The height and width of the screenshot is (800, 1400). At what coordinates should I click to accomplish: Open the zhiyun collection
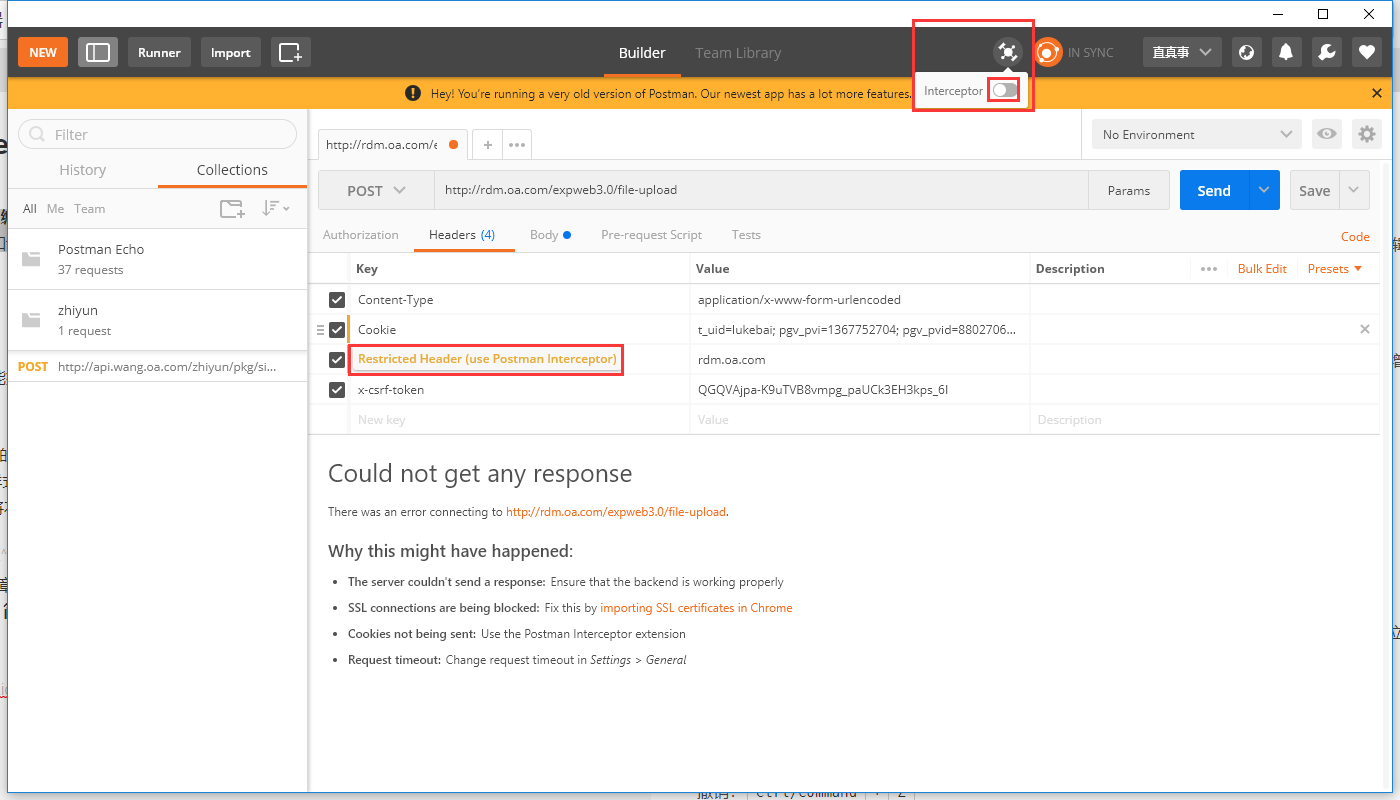click(x=157, y=320)
